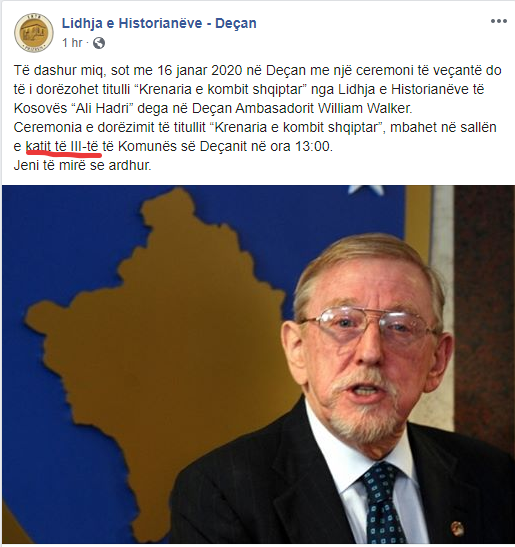The width and height of the screenshot is (515, 547).
Task: Click the lapel pin on the jacket
Action: tap(457, 528)
